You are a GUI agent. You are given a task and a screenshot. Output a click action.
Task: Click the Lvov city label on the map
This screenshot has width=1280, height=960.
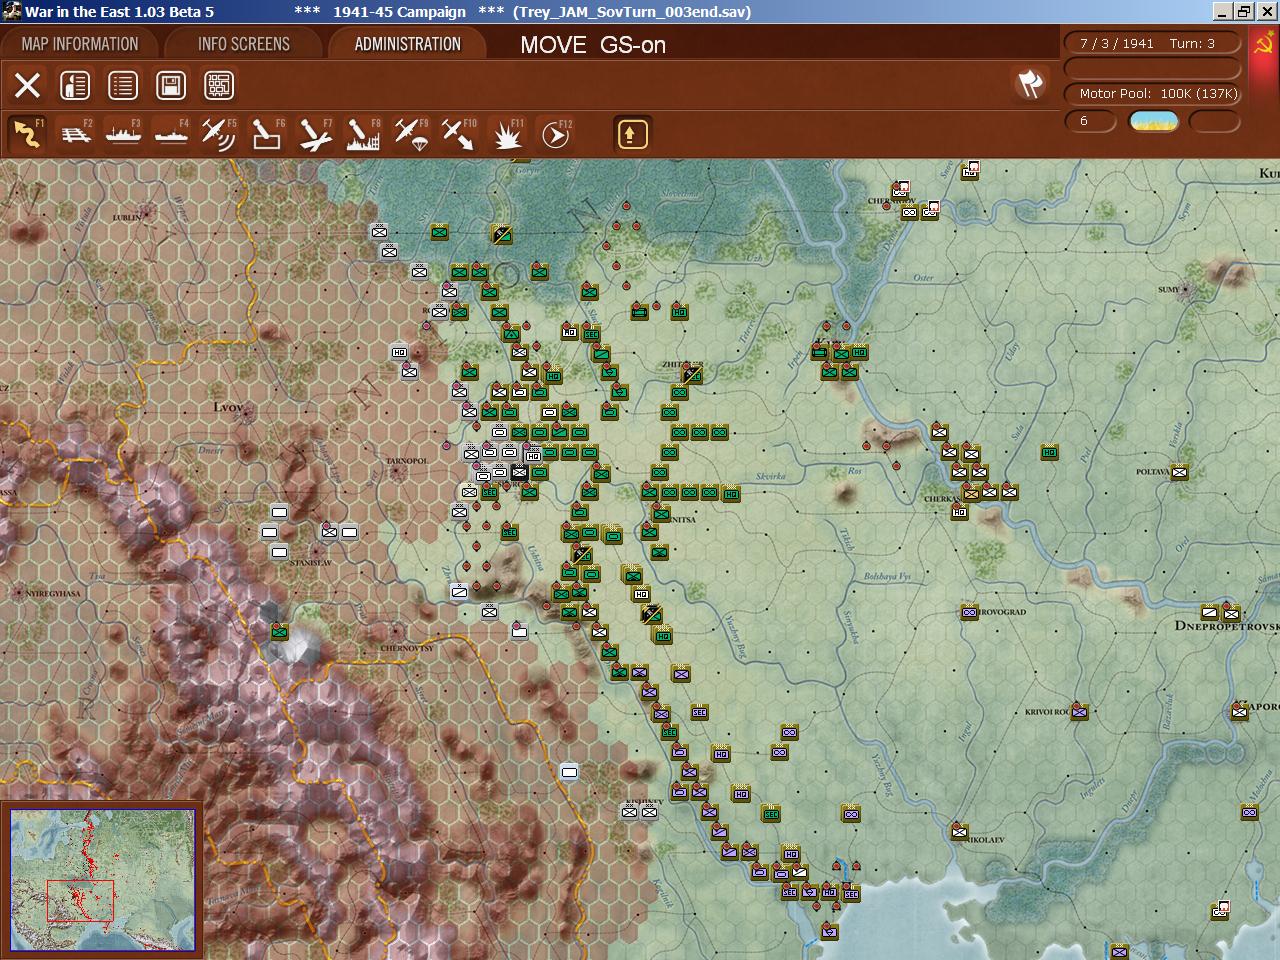tap(228, 408)
